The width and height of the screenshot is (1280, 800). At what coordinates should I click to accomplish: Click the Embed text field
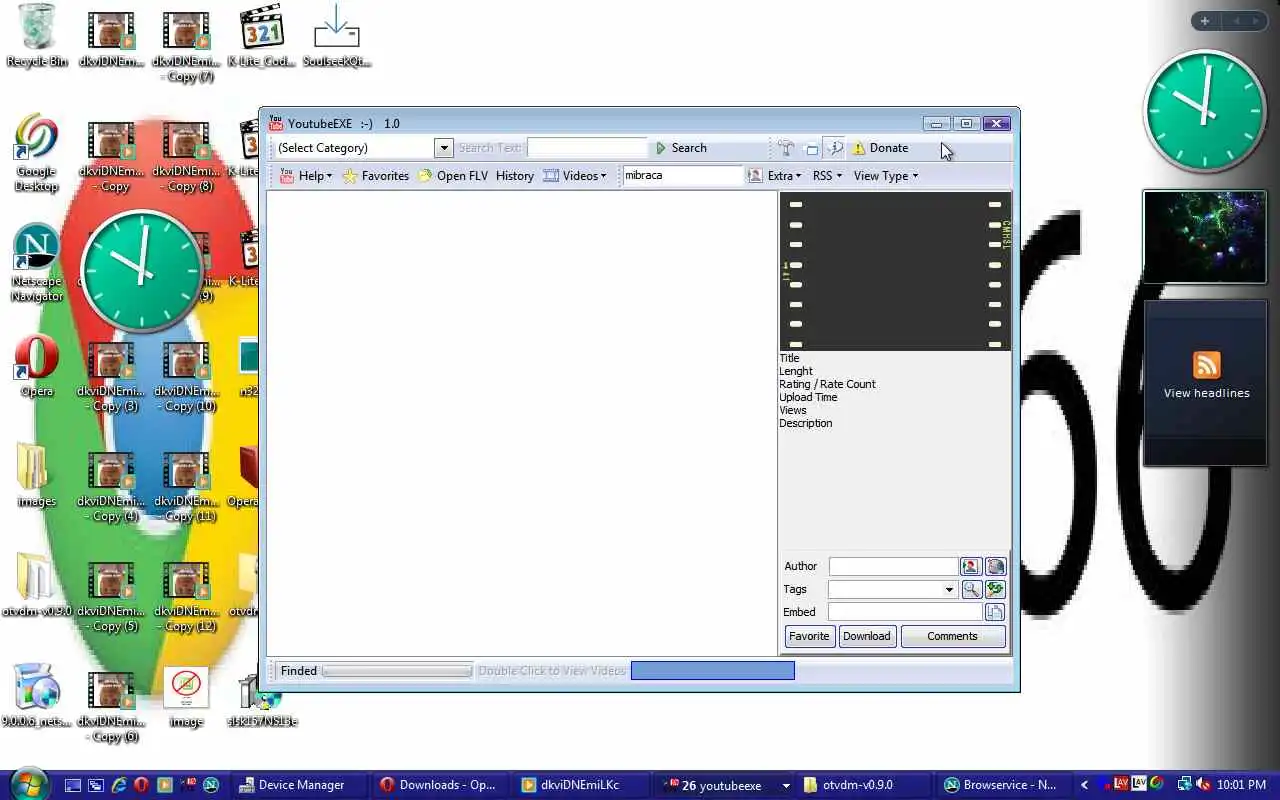point(905,612)
